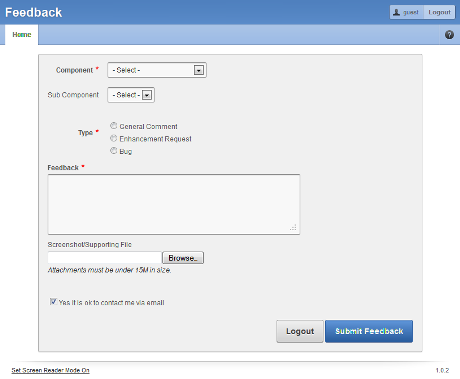This screenshot has height=379, width=460.
Task: Click the guest user icon
Action: [396, 12]
